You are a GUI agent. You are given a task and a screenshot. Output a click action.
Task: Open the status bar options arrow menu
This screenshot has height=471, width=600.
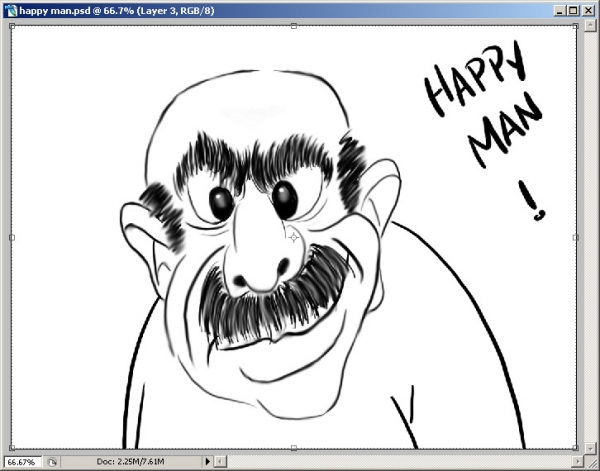click(207, 461)
